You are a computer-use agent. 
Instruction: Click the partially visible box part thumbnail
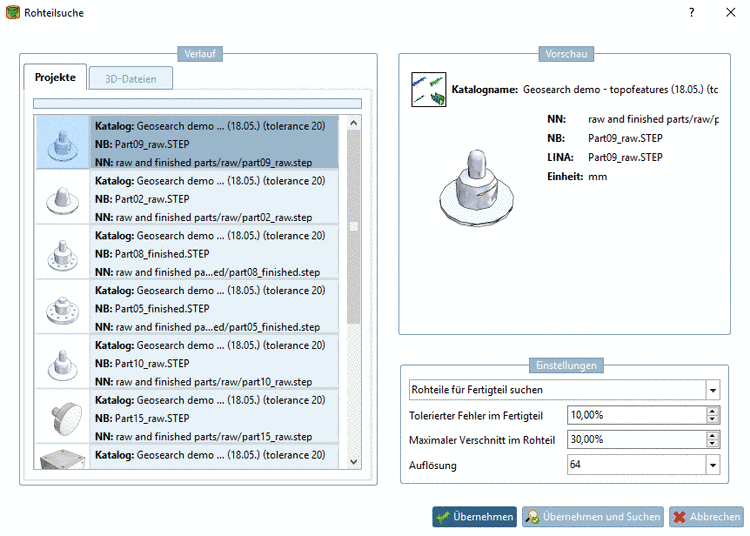(x=63, y=458)
